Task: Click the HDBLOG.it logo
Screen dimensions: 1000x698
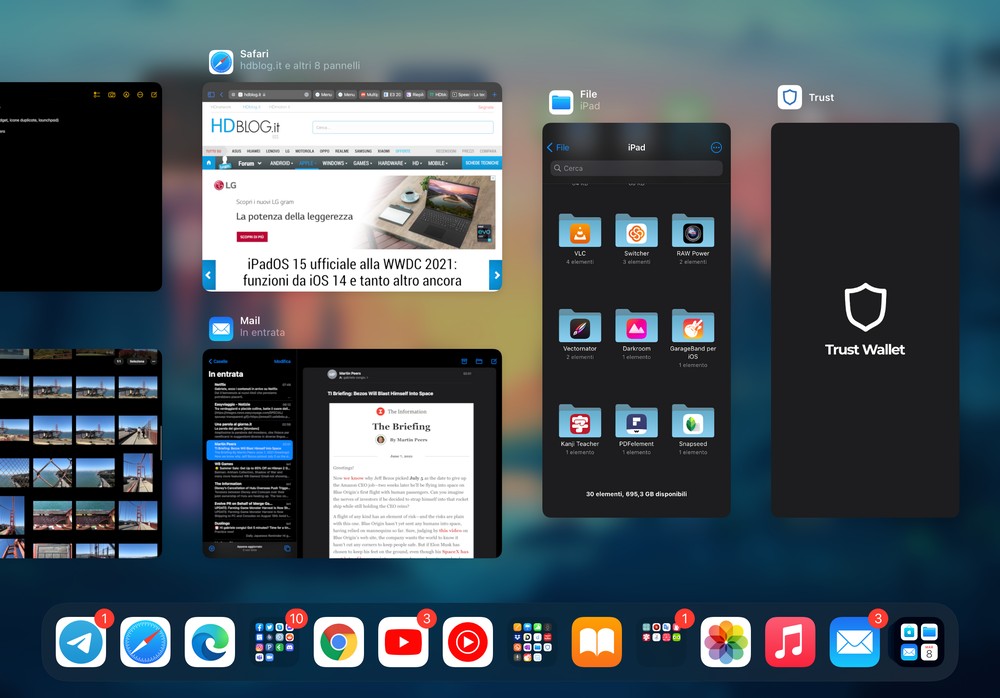Action: coord(245,126)
